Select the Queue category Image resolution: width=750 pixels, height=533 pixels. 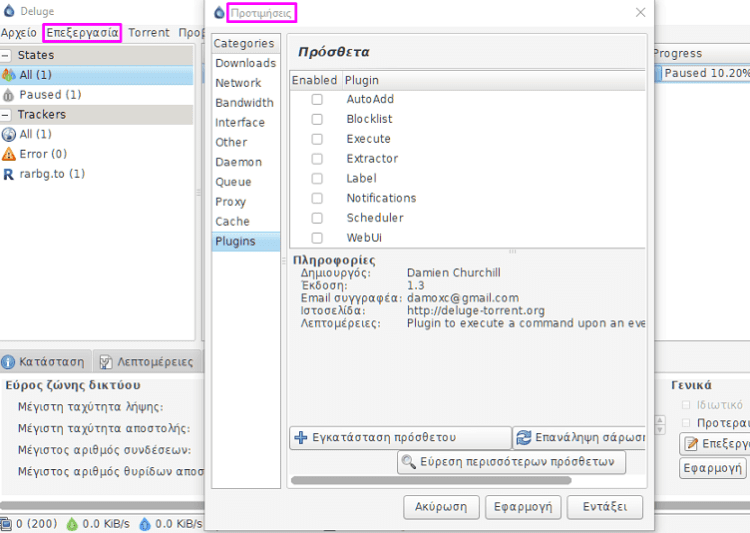(245, 182)
